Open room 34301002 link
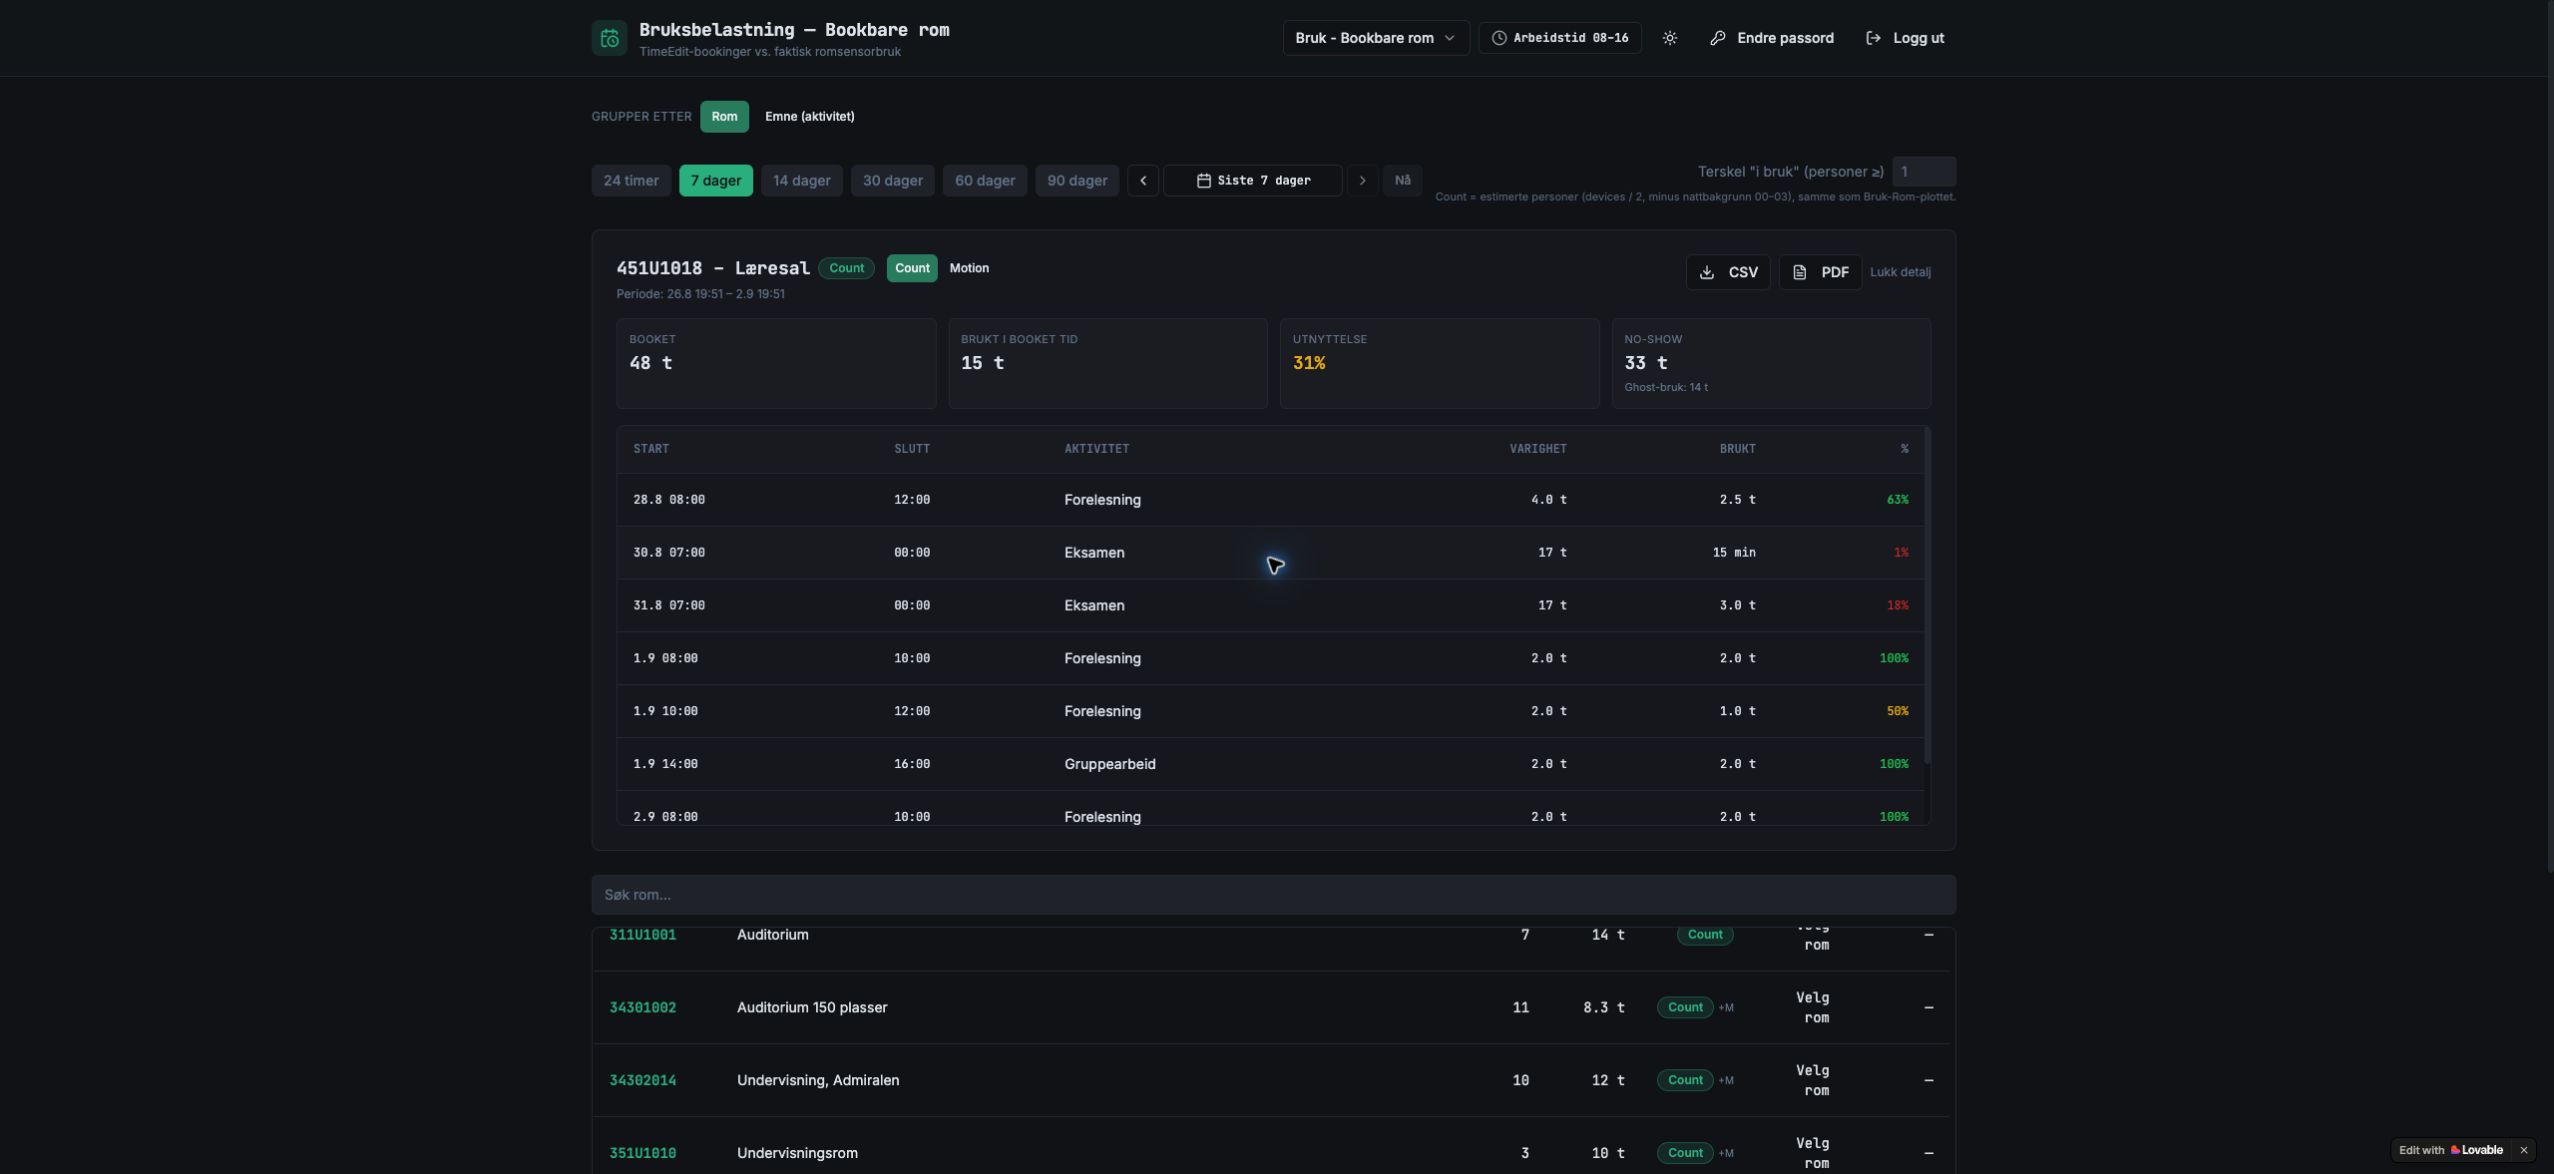The width and height of the screenshot is (2554, 1174). (x=642, y=1008)
